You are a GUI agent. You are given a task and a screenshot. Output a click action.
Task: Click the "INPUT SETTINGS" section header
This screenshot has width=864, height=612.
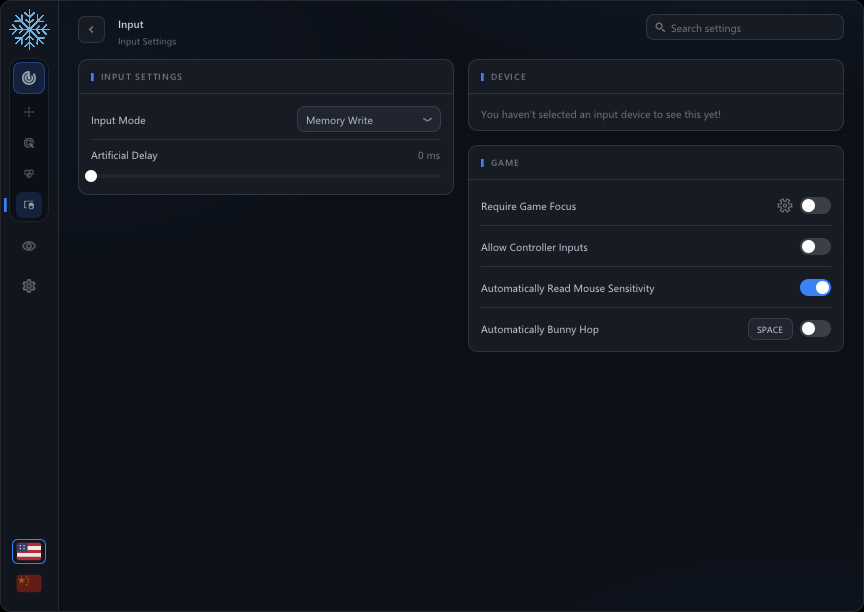(142, 77)
